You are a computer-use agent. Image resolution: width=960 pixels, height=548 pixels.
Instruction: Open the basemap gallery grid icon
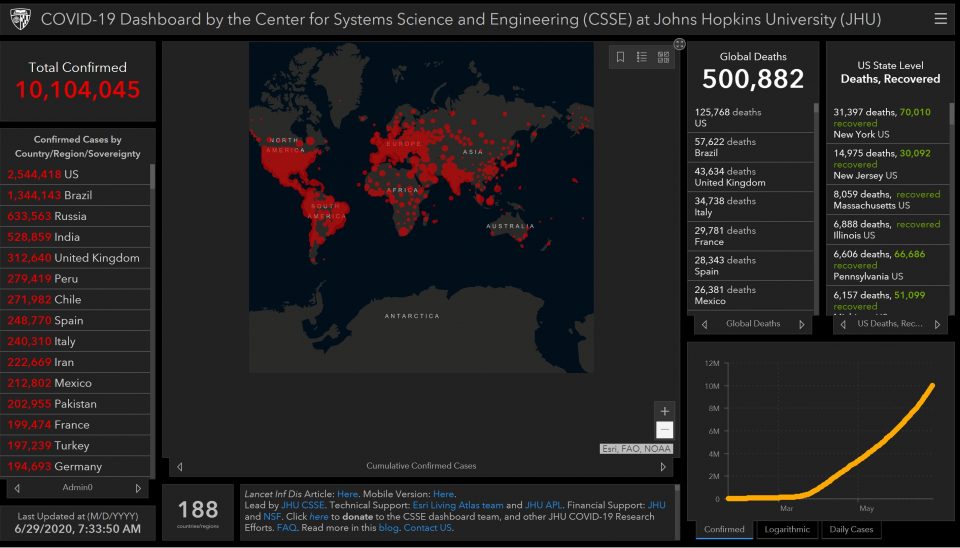point(663,57)
